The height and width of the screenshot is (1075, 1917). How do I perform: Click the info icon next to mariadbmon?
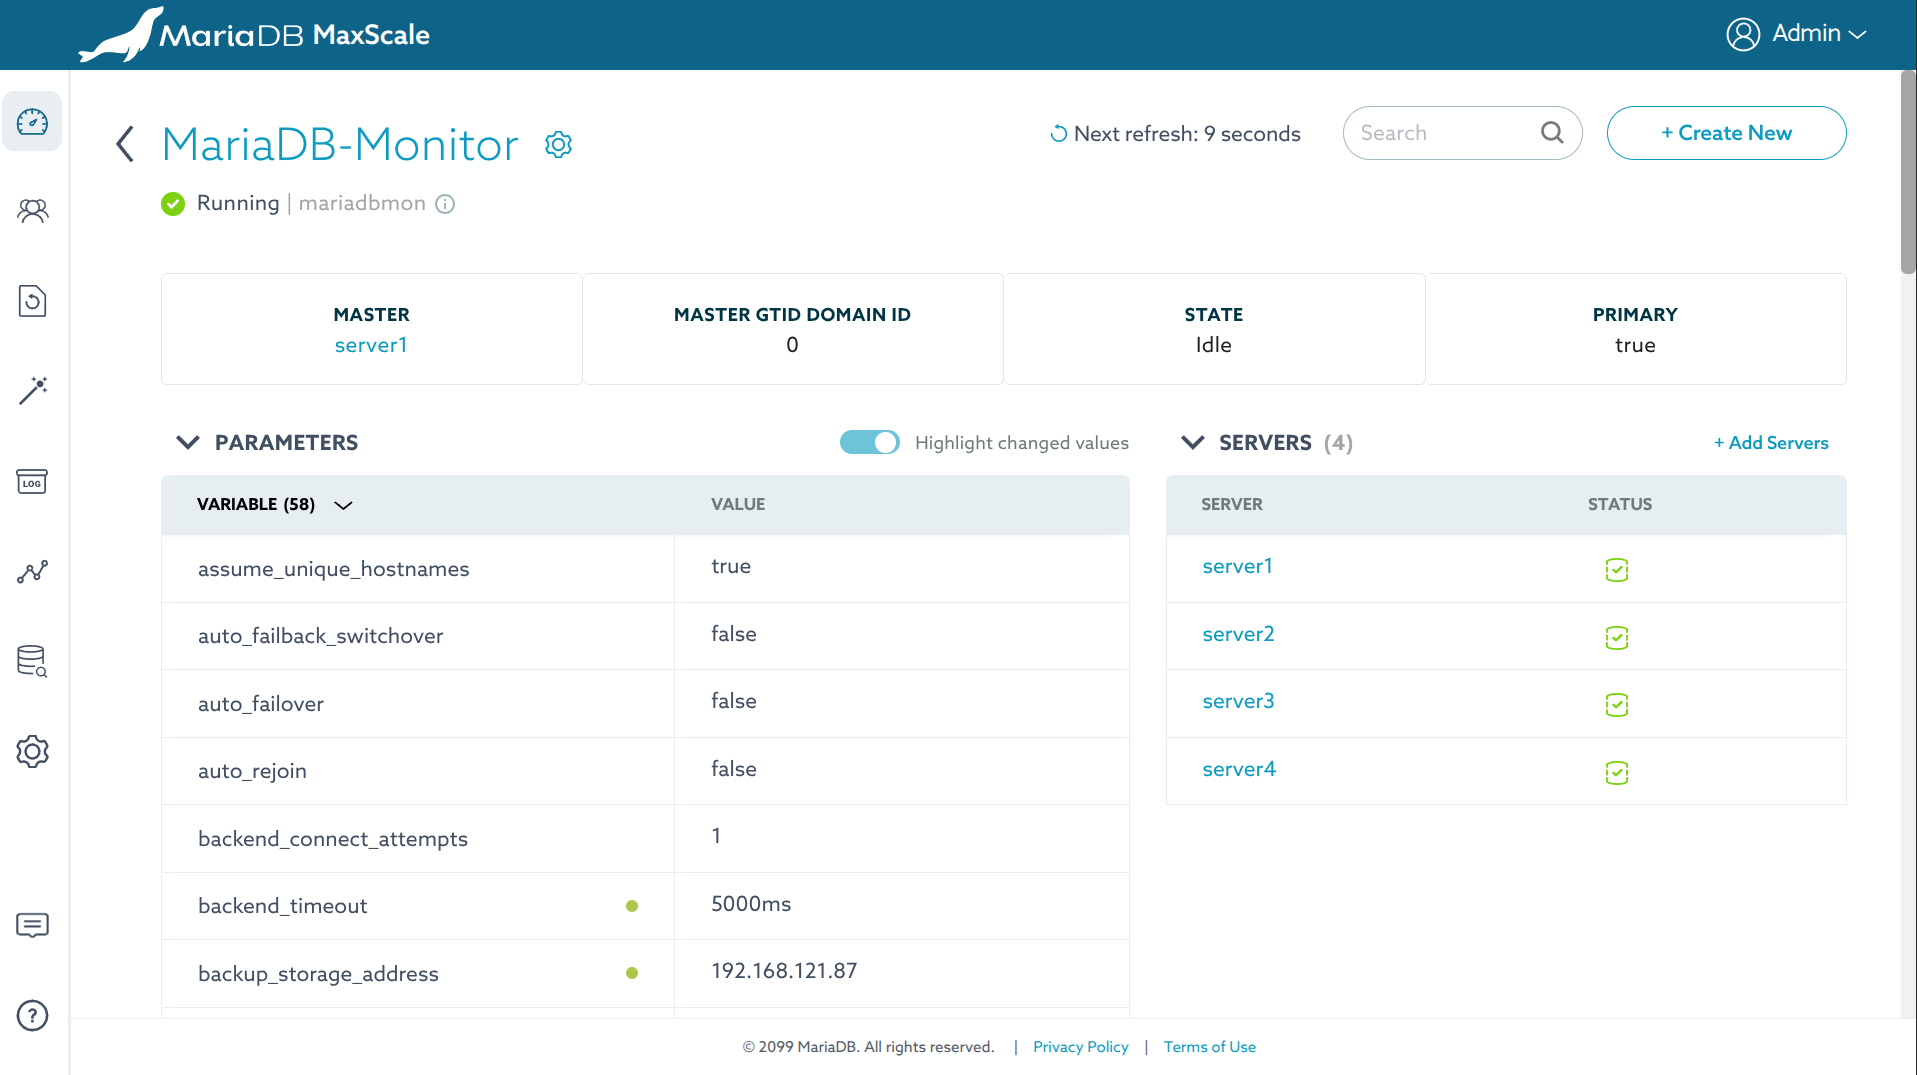pyautogui.click(x=445, y=204)
